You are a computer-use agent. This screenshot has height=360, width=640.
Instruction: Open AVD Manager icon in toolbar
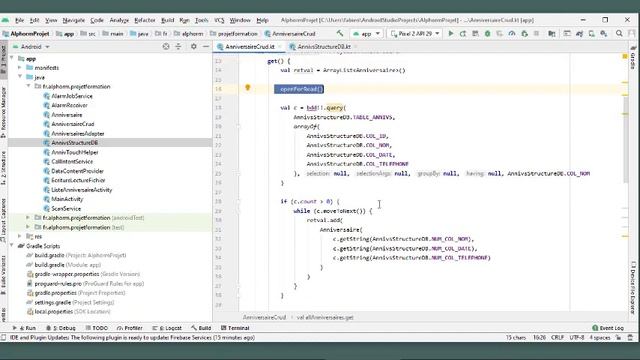tap(591, 33)
